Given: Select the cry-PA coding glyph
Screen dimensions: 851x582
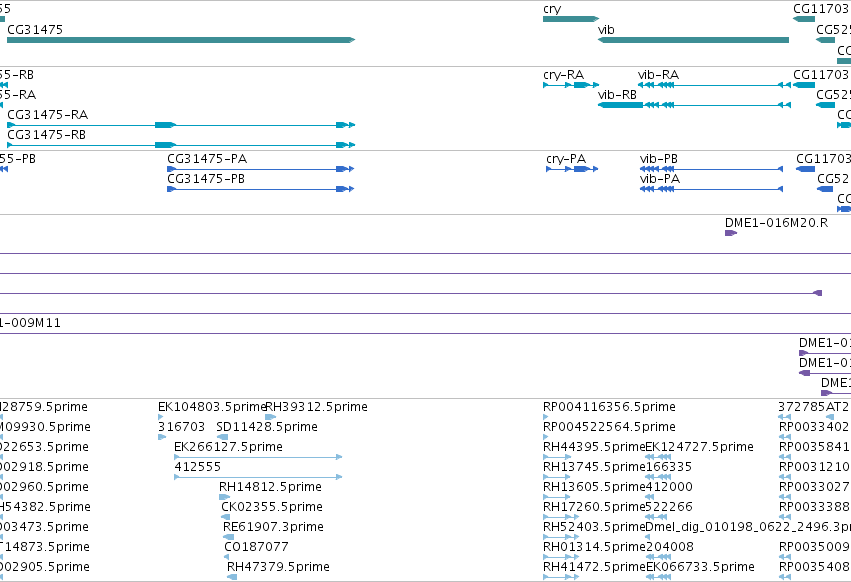Looking at the screenshot, I should tap(571, 169).
